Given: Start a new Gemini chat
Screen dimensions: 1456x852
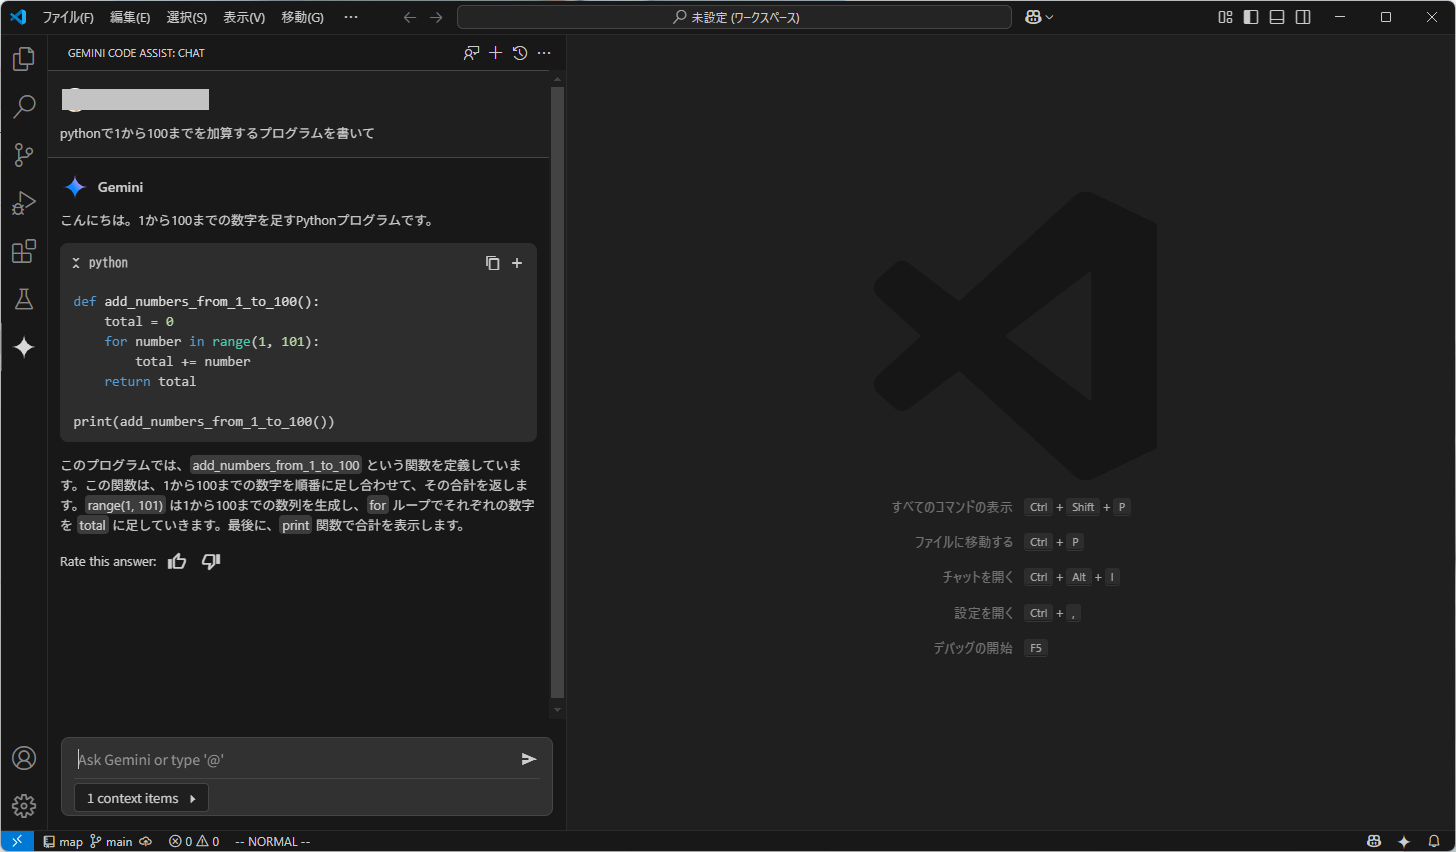Looking at the screenshot, I should click(495, 53).
